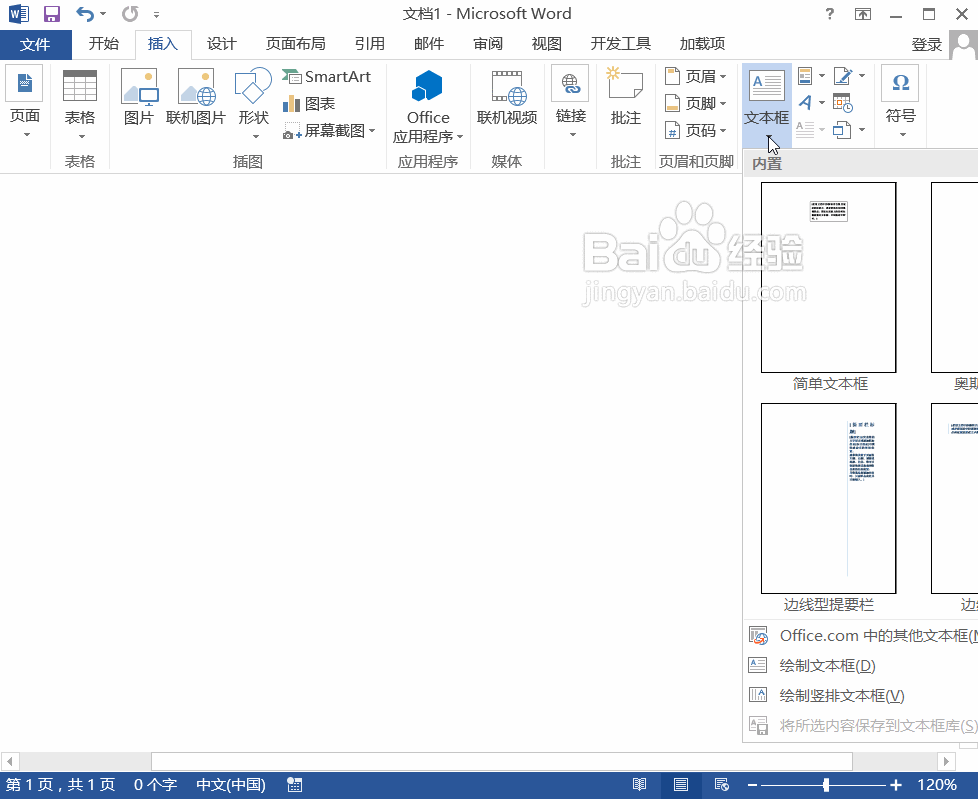Image resolution: width=978 pixels, height=799 pixels.
Task: Insert a new comment
Action: pyautogui.click(x=625, y=100)
